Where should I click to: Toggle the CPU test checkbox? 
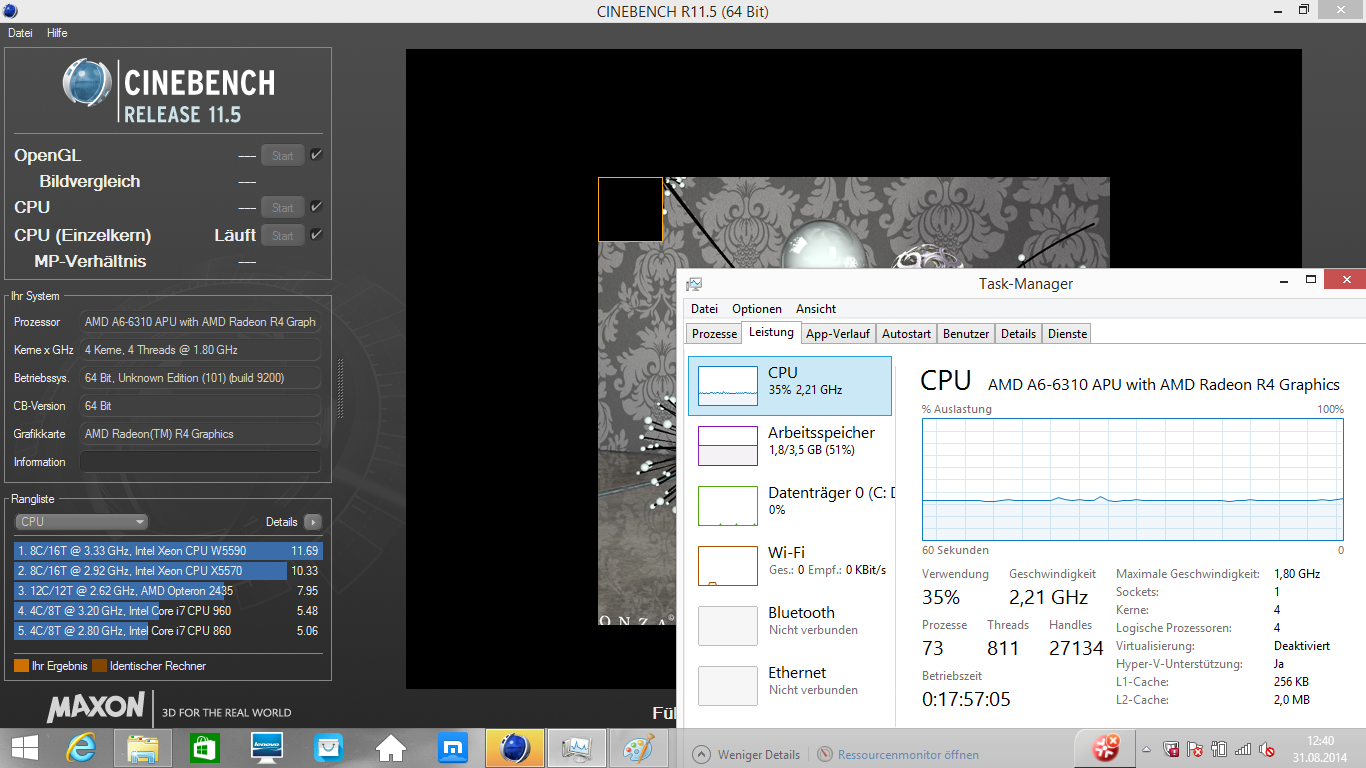coord(316,207)
